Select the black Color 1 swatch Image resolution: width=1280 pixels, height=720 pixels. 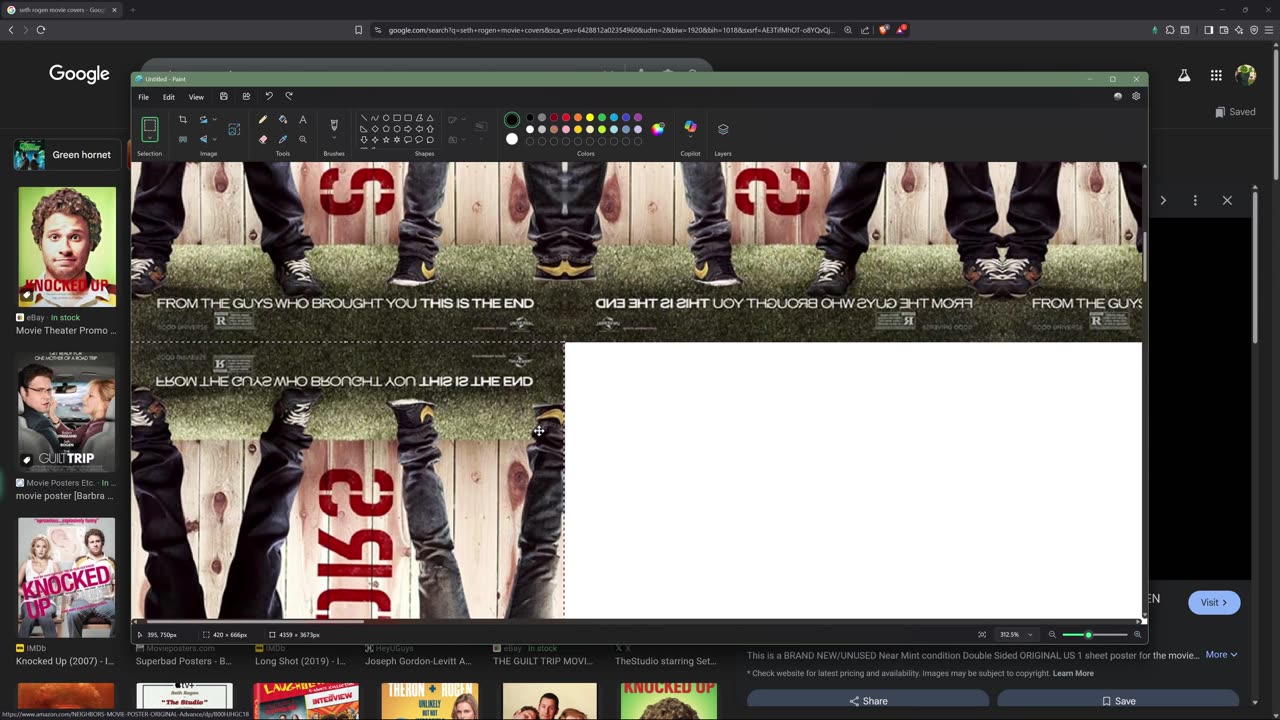[512, 120]
